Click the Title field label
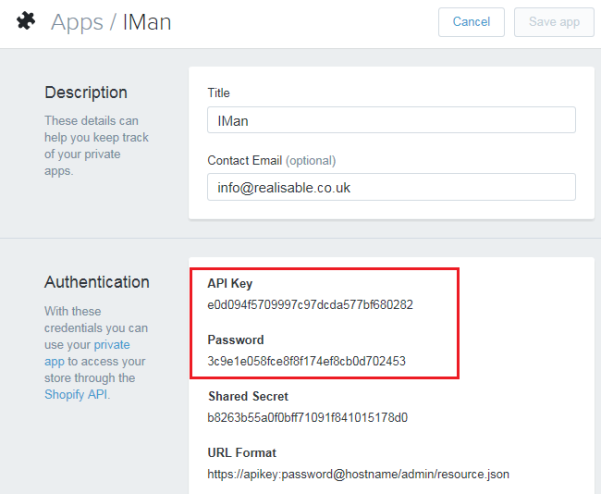 [x=218, y=93]
